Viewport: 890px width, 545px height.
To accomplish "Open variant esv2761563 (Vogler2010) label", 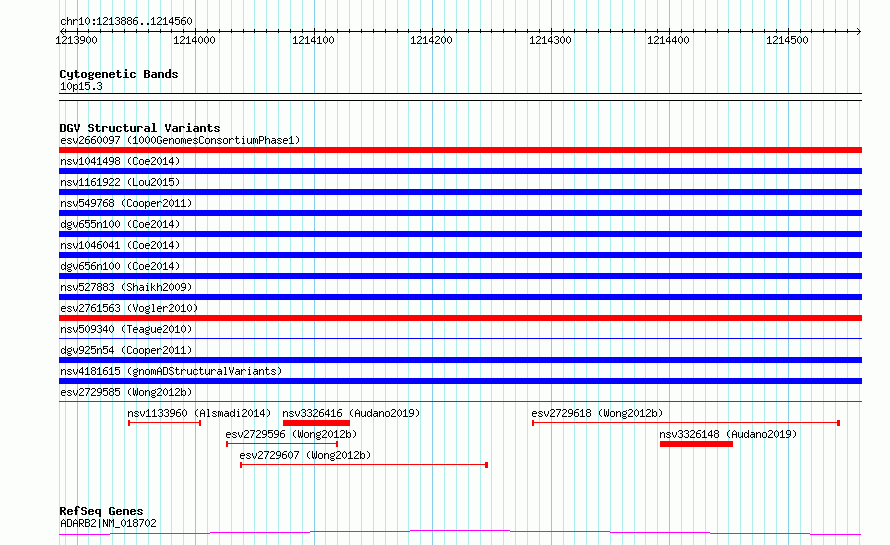I will (129, 308).
